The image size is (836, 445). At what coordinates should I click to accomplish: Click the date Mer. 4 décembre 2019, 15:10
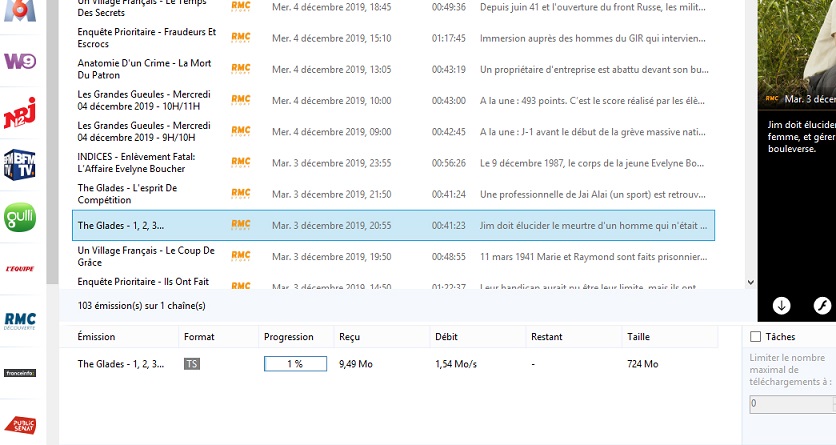332,38
